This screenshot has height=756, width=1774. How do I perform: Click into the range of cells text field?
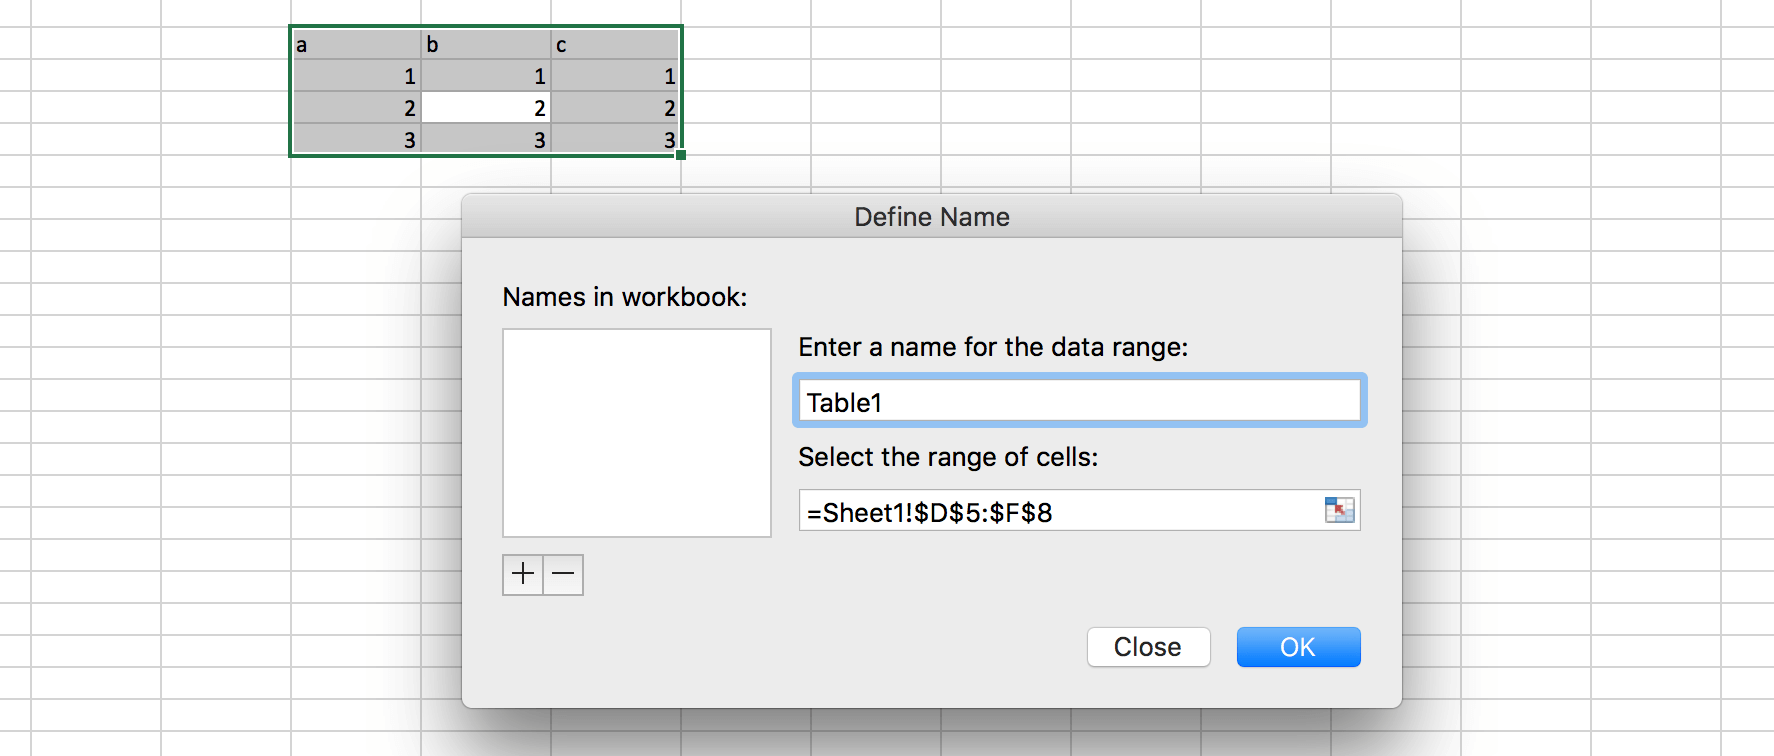coord(1060,512)
